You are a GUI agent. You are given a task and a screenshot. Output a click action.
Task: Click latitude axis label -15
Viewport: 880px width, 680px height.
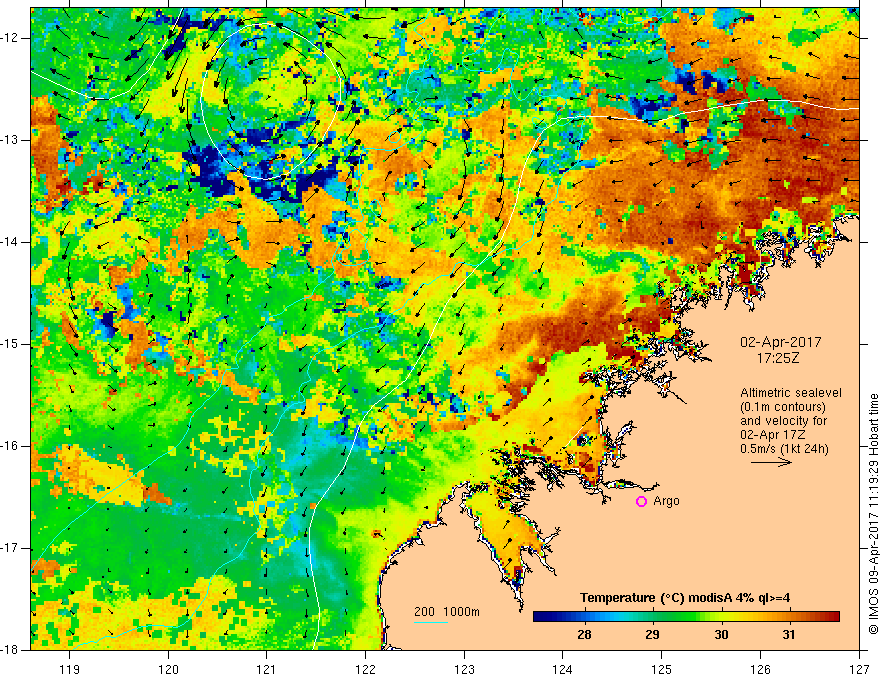[11, 344]
